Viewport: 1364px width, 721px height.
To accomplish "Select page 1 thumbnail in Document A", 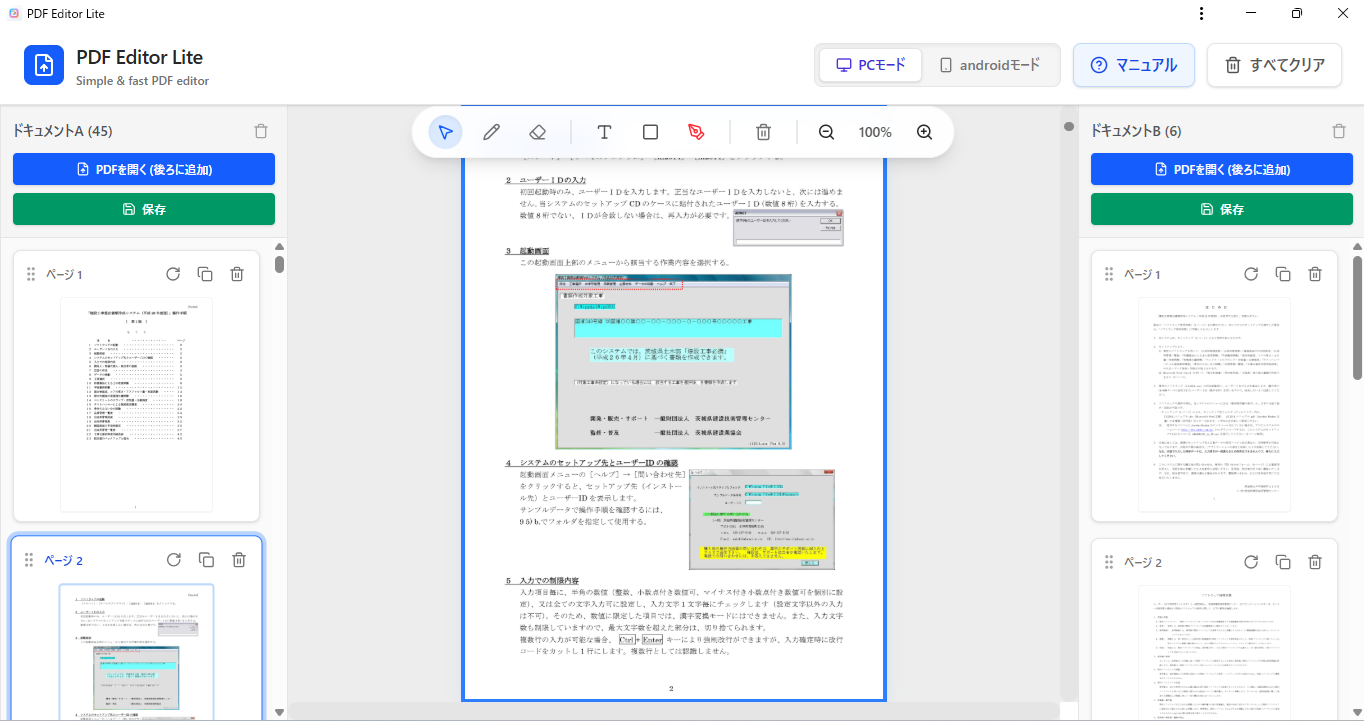I will click(136, 404).
